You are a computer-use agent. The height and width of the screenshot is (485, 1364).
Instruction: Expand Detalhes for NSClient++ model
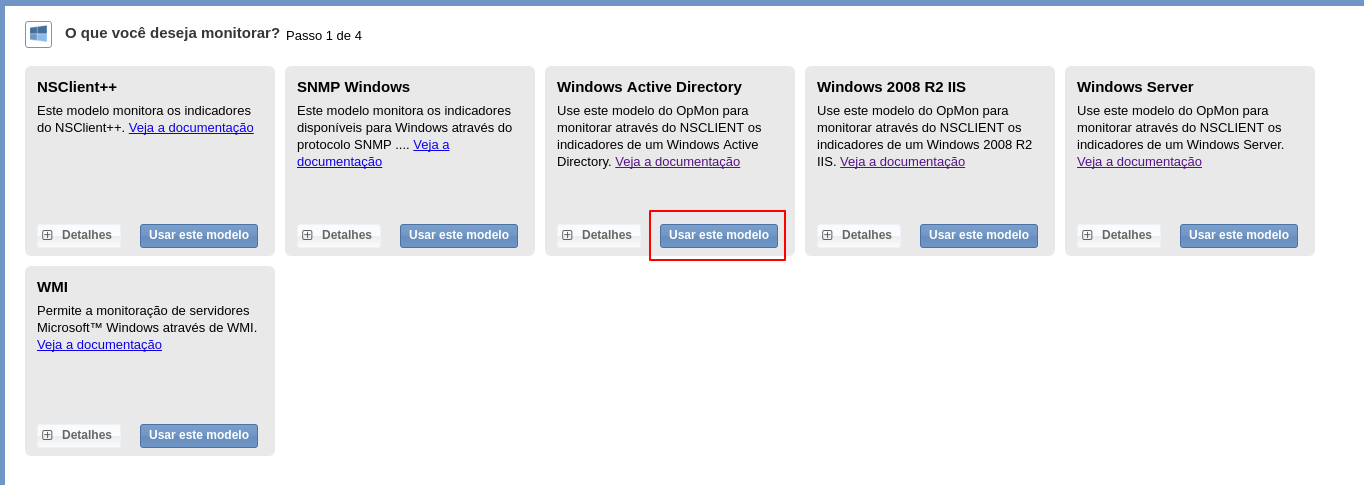click(78, 235)
